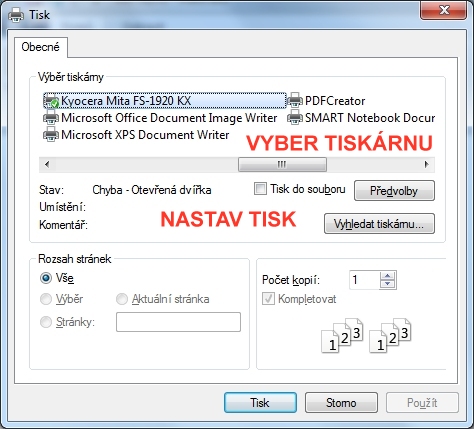Screen dimensions: 474x429
Task: Toggle the Kompletovat checkbox
Action: [268, 299]
